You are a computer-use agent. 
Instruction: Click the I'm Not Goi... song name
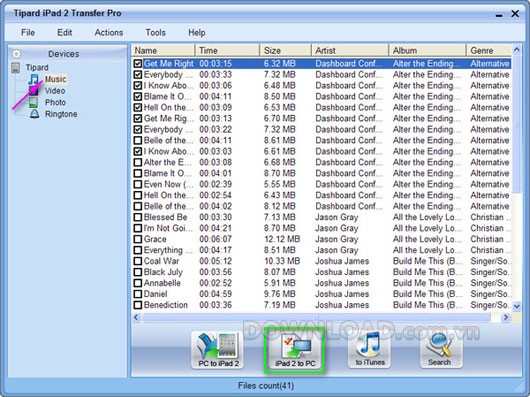point(168,228)
